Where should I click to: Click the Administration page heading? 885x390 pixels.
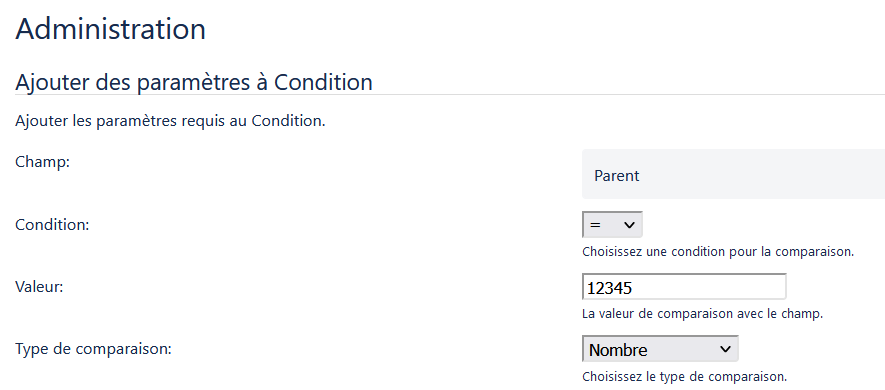click(x=111, y=28)
